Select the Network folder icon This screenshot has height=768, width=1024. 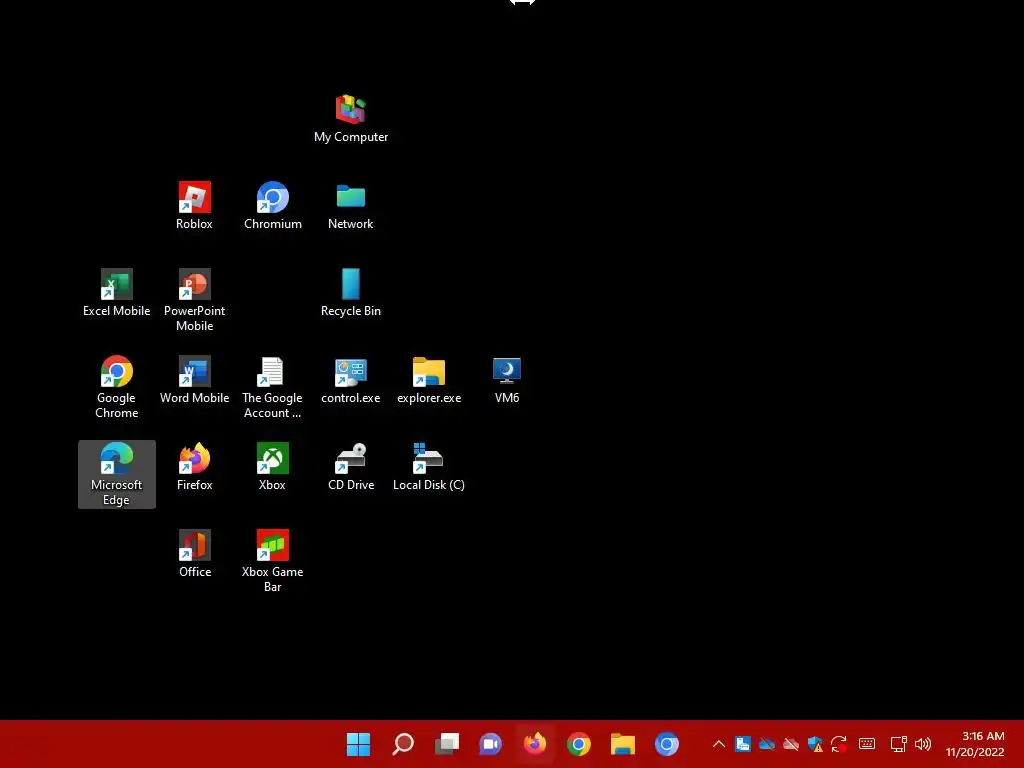(x=351, y=206)
